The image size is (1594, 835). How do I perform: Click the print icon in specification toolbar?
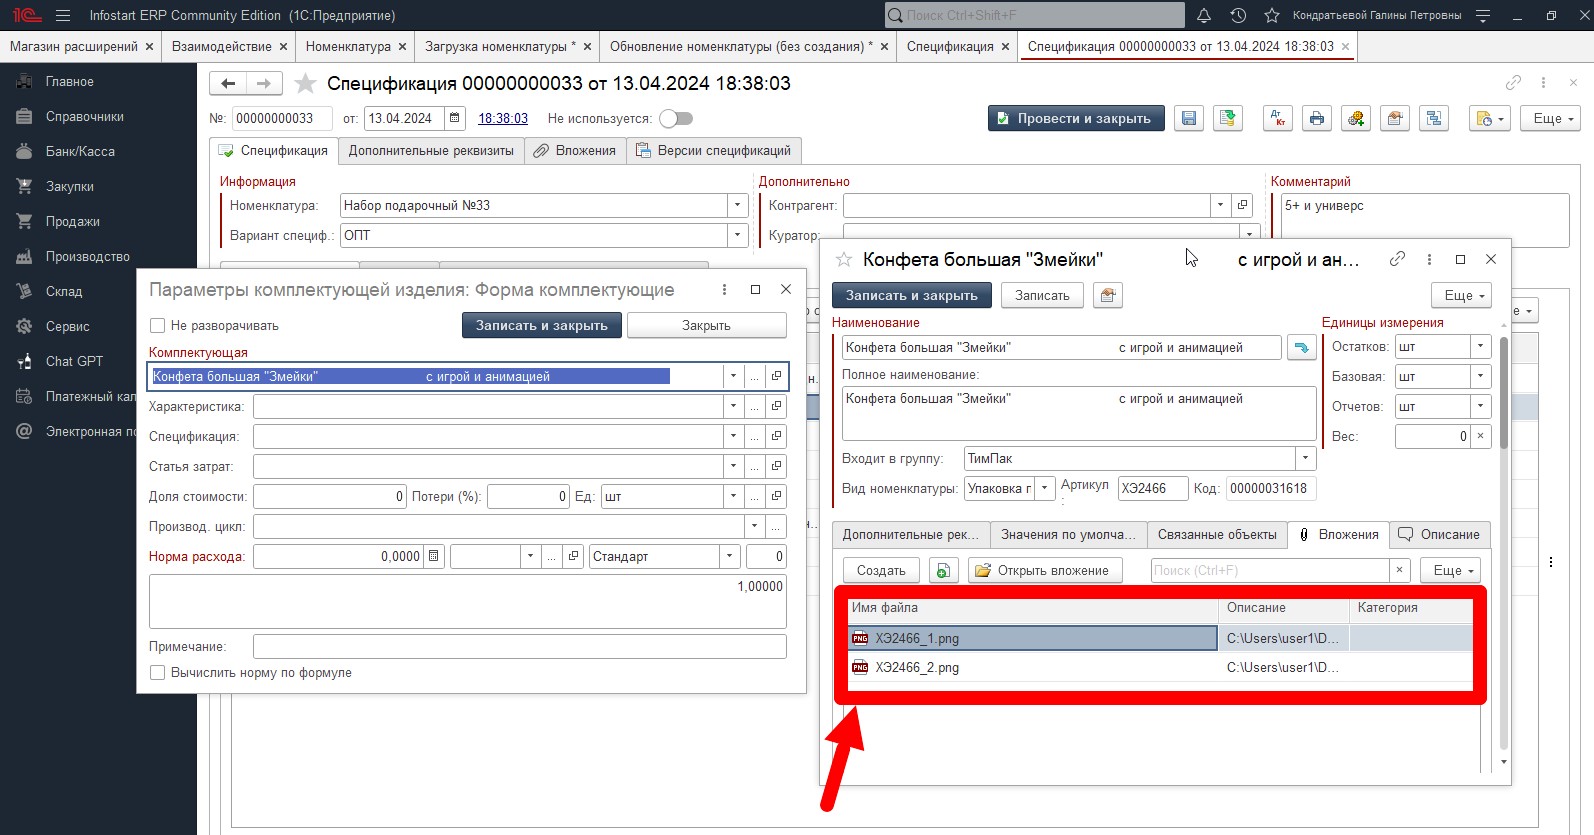tap(1317, 118)
